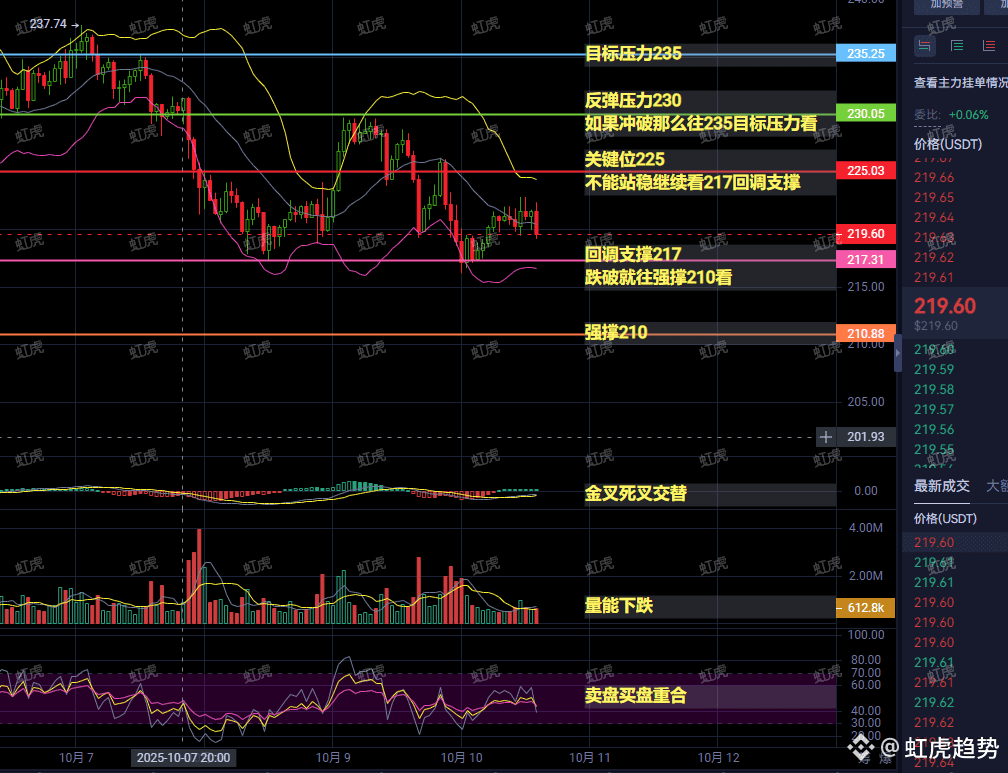Open 查看主力挂单情况 link

click(x=960, y=83)
